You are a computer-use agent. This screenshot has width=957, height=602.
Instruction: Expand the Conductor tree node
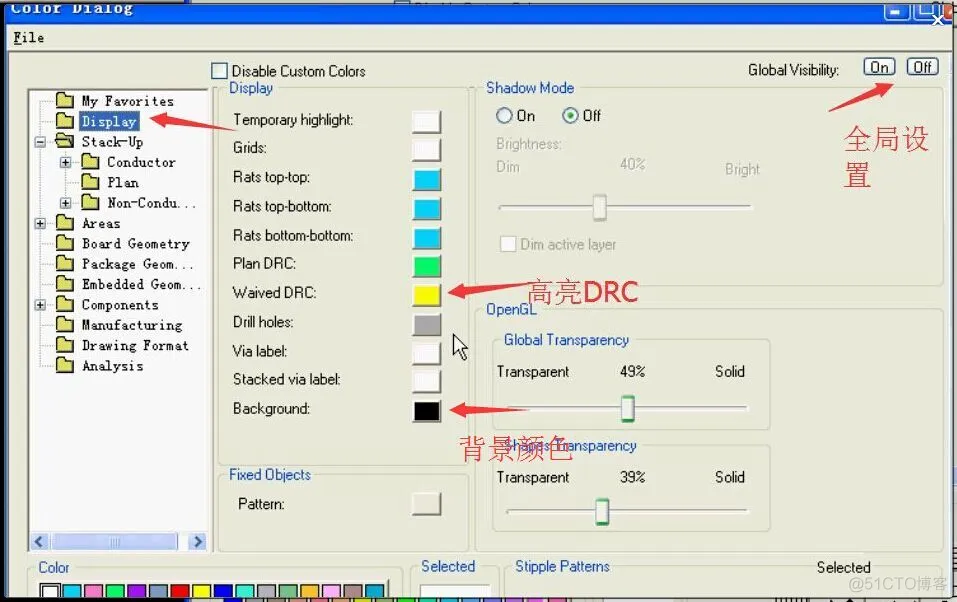click(65, 162)
